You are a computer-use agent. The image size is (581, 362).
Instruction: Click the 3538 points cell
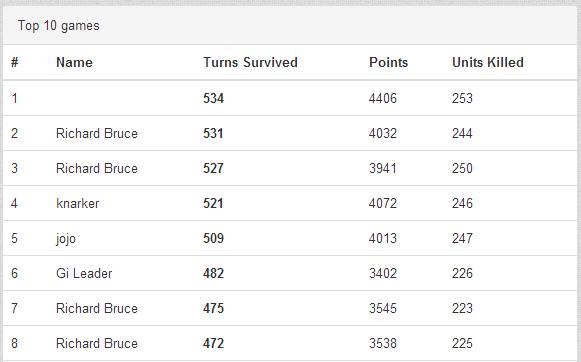(x=383, y=343)
